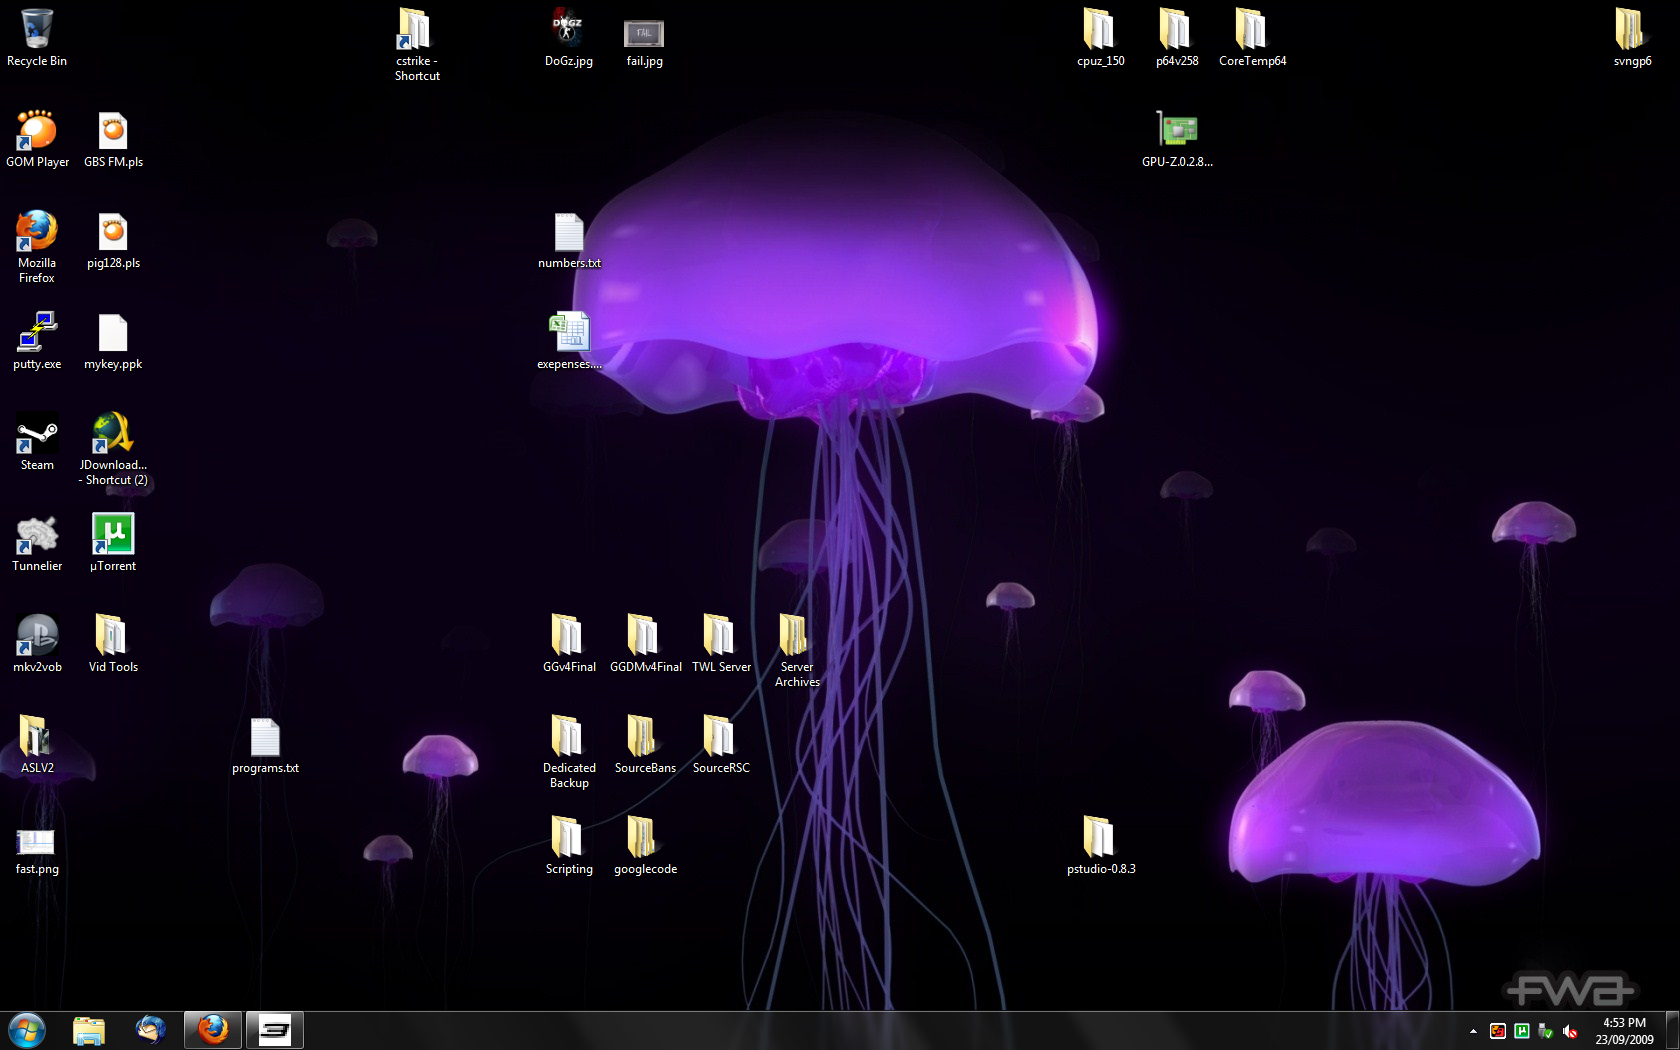Open the Recycle Bin desktop icon

click(x=37, y=38)
